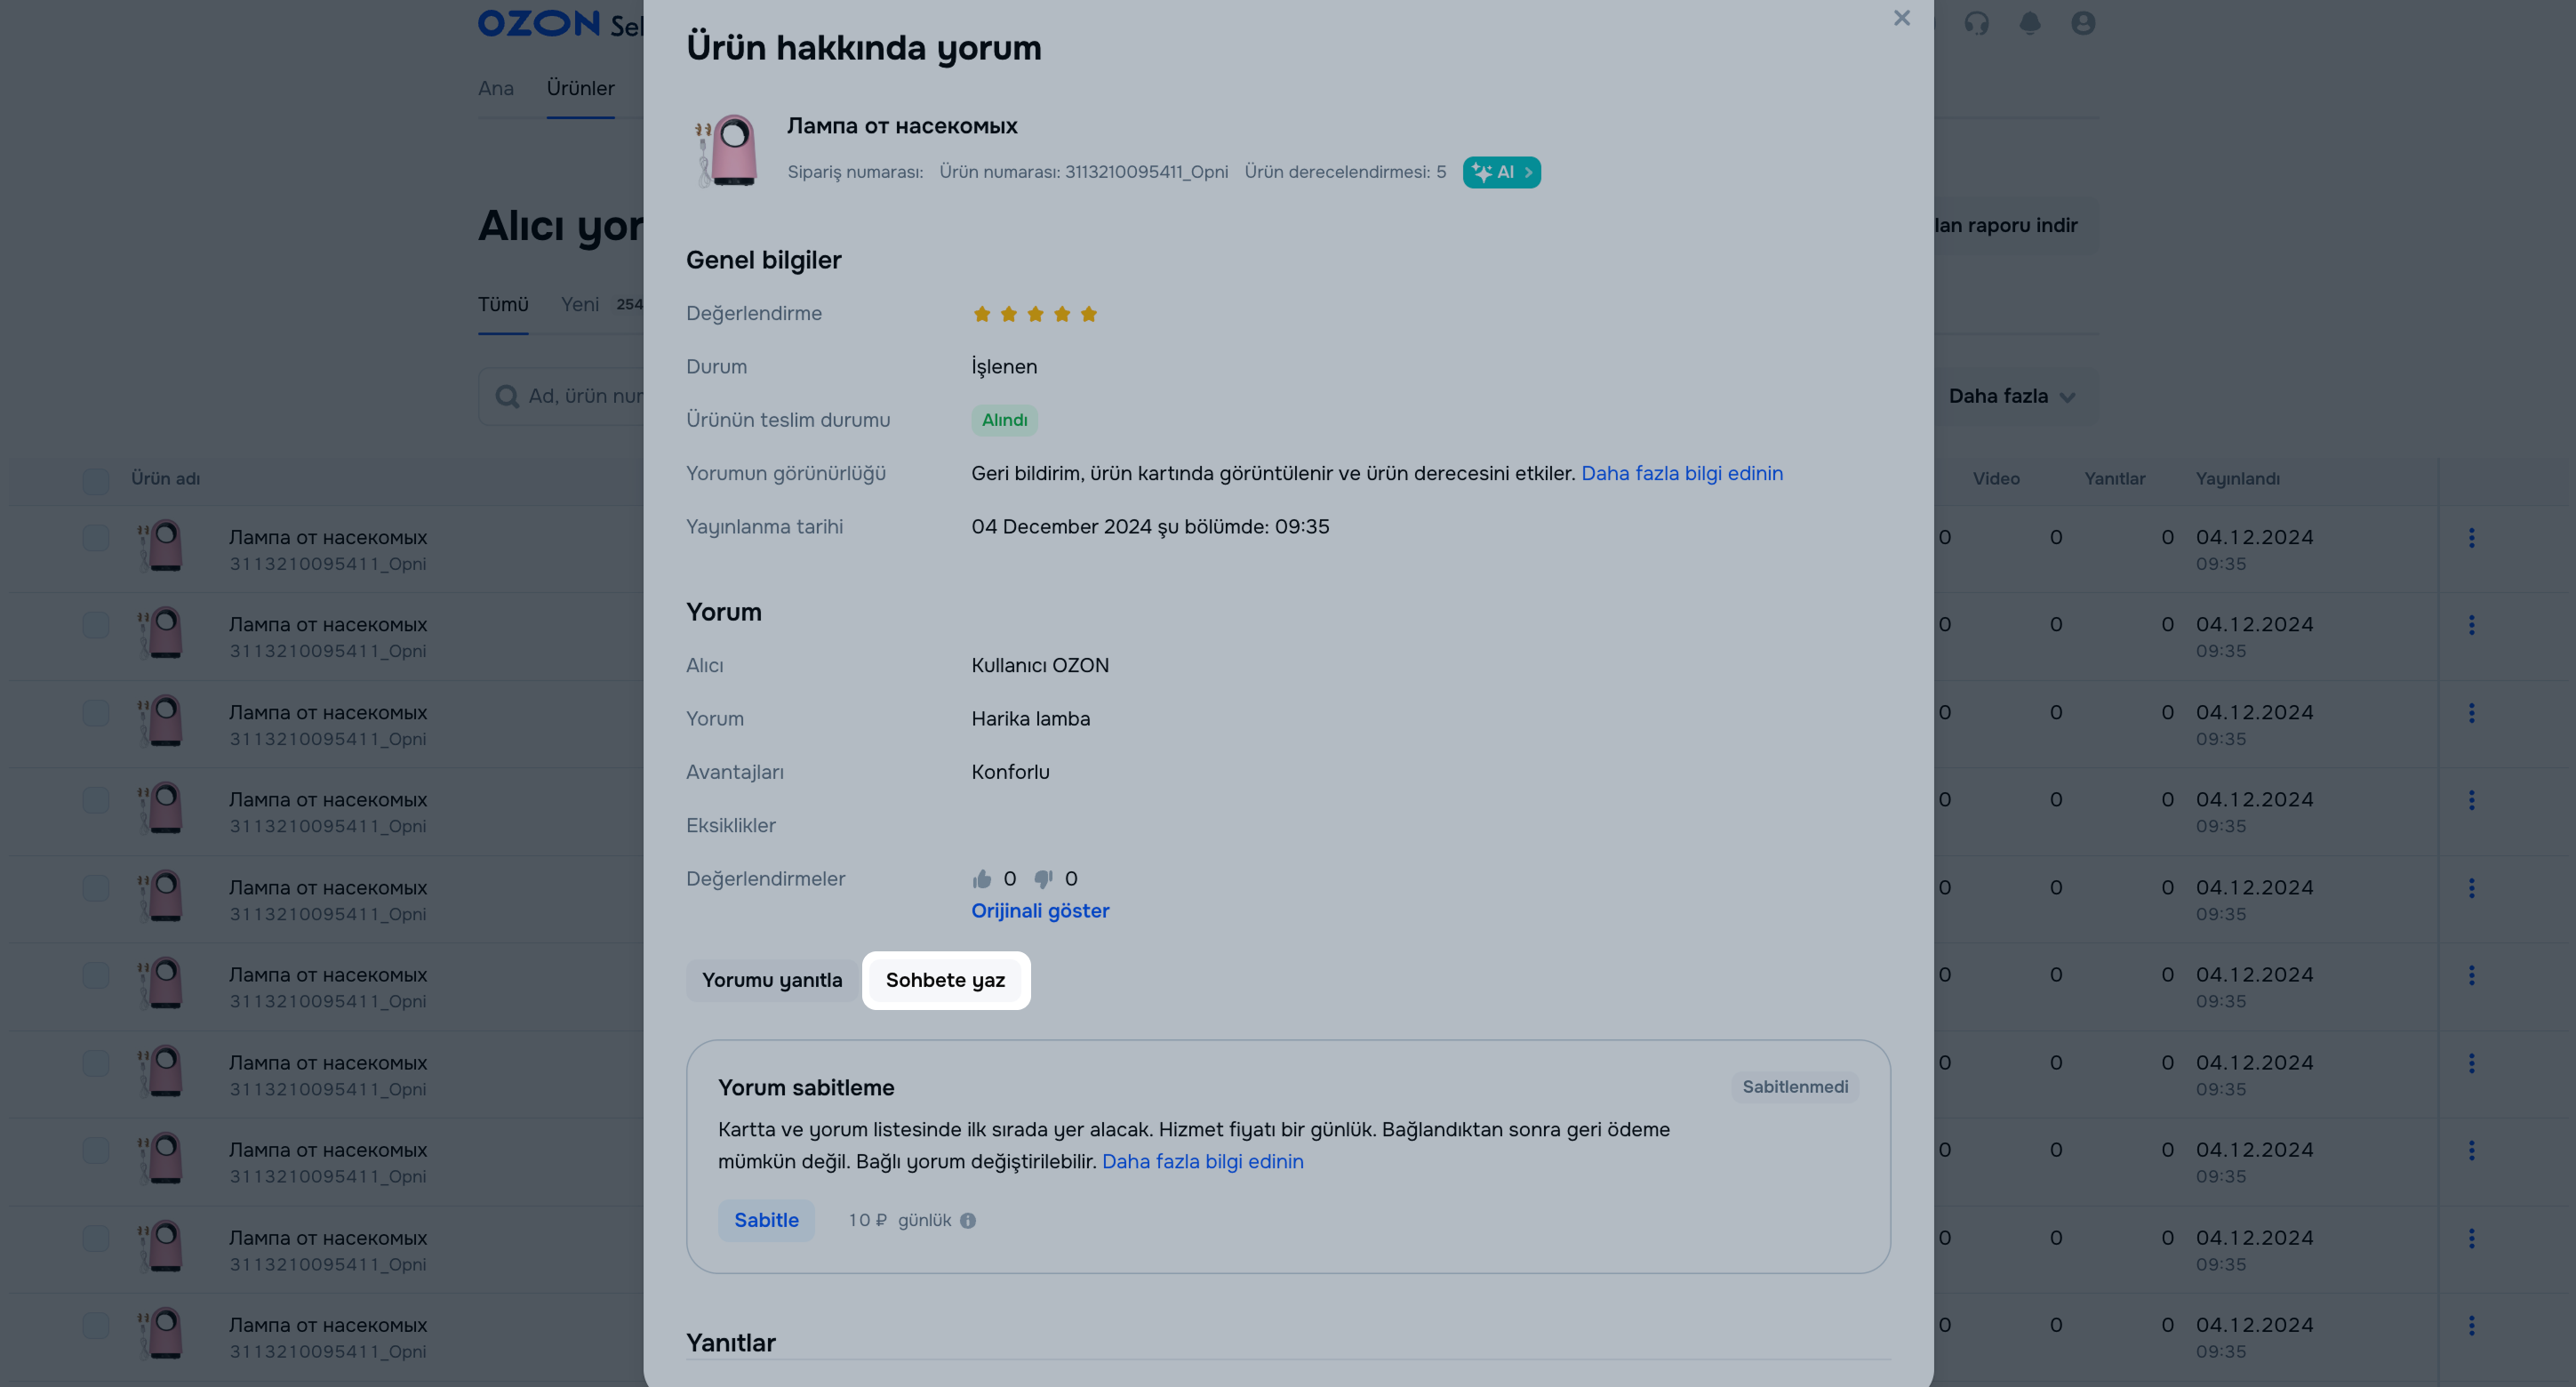
Task: Click the thumbs down rating icon
Action: [x=1043, y=879]
